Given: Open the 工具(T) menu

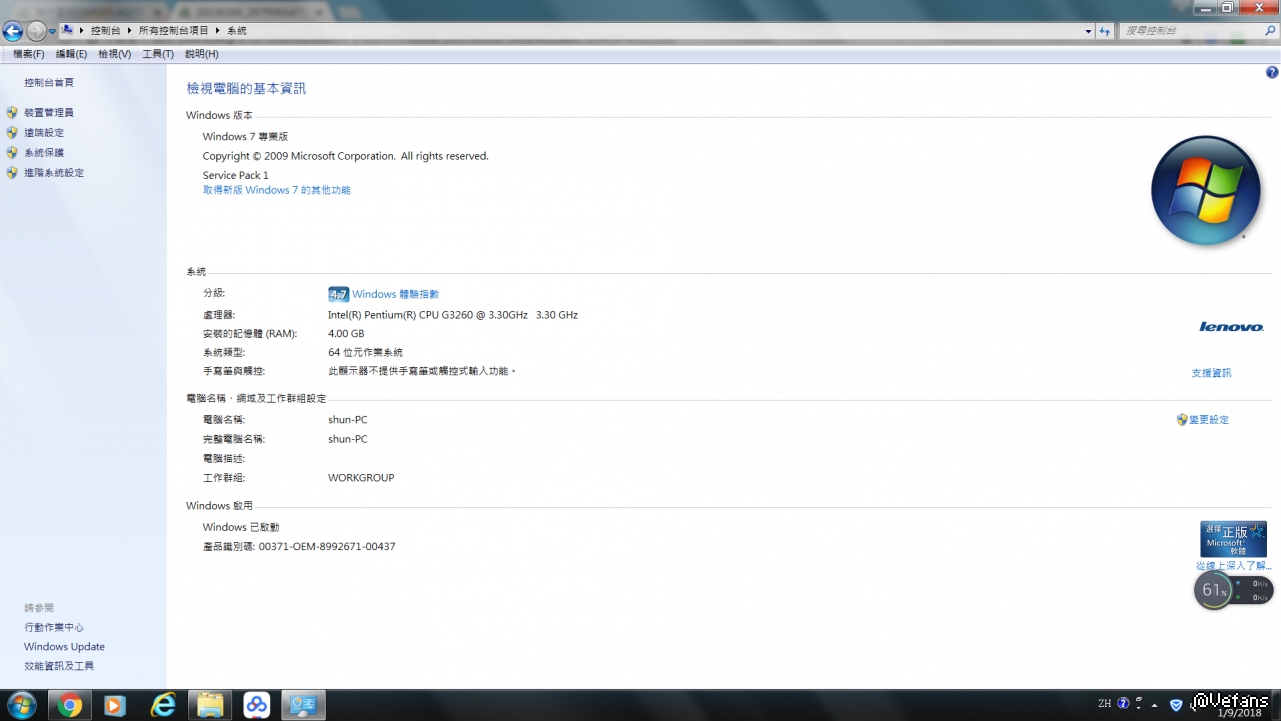Looking at the screenshot, I should [x=158, y=54].
